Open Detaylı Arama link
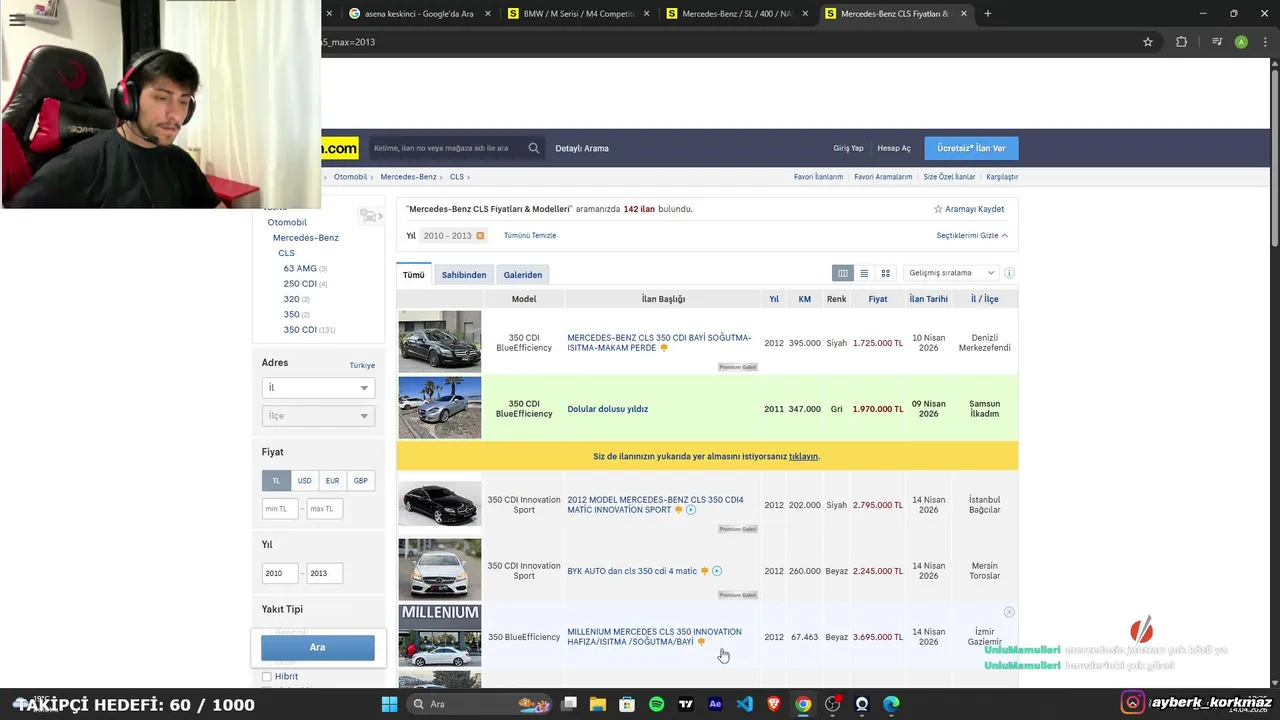This screenshot has height=720, width=1280. (582, 148)
